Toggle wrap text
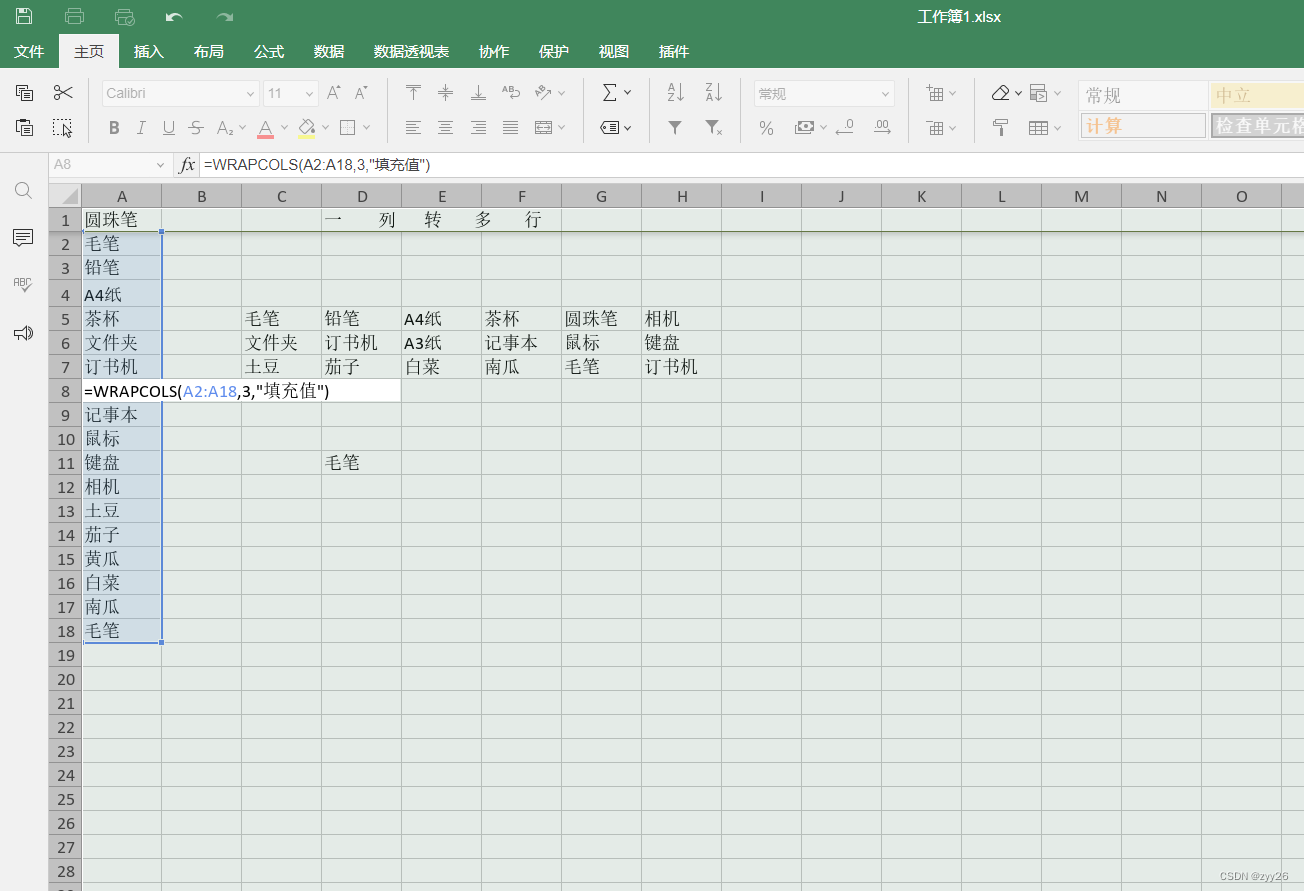Viewport: 1304px width, 891px height. coord(510,93)
